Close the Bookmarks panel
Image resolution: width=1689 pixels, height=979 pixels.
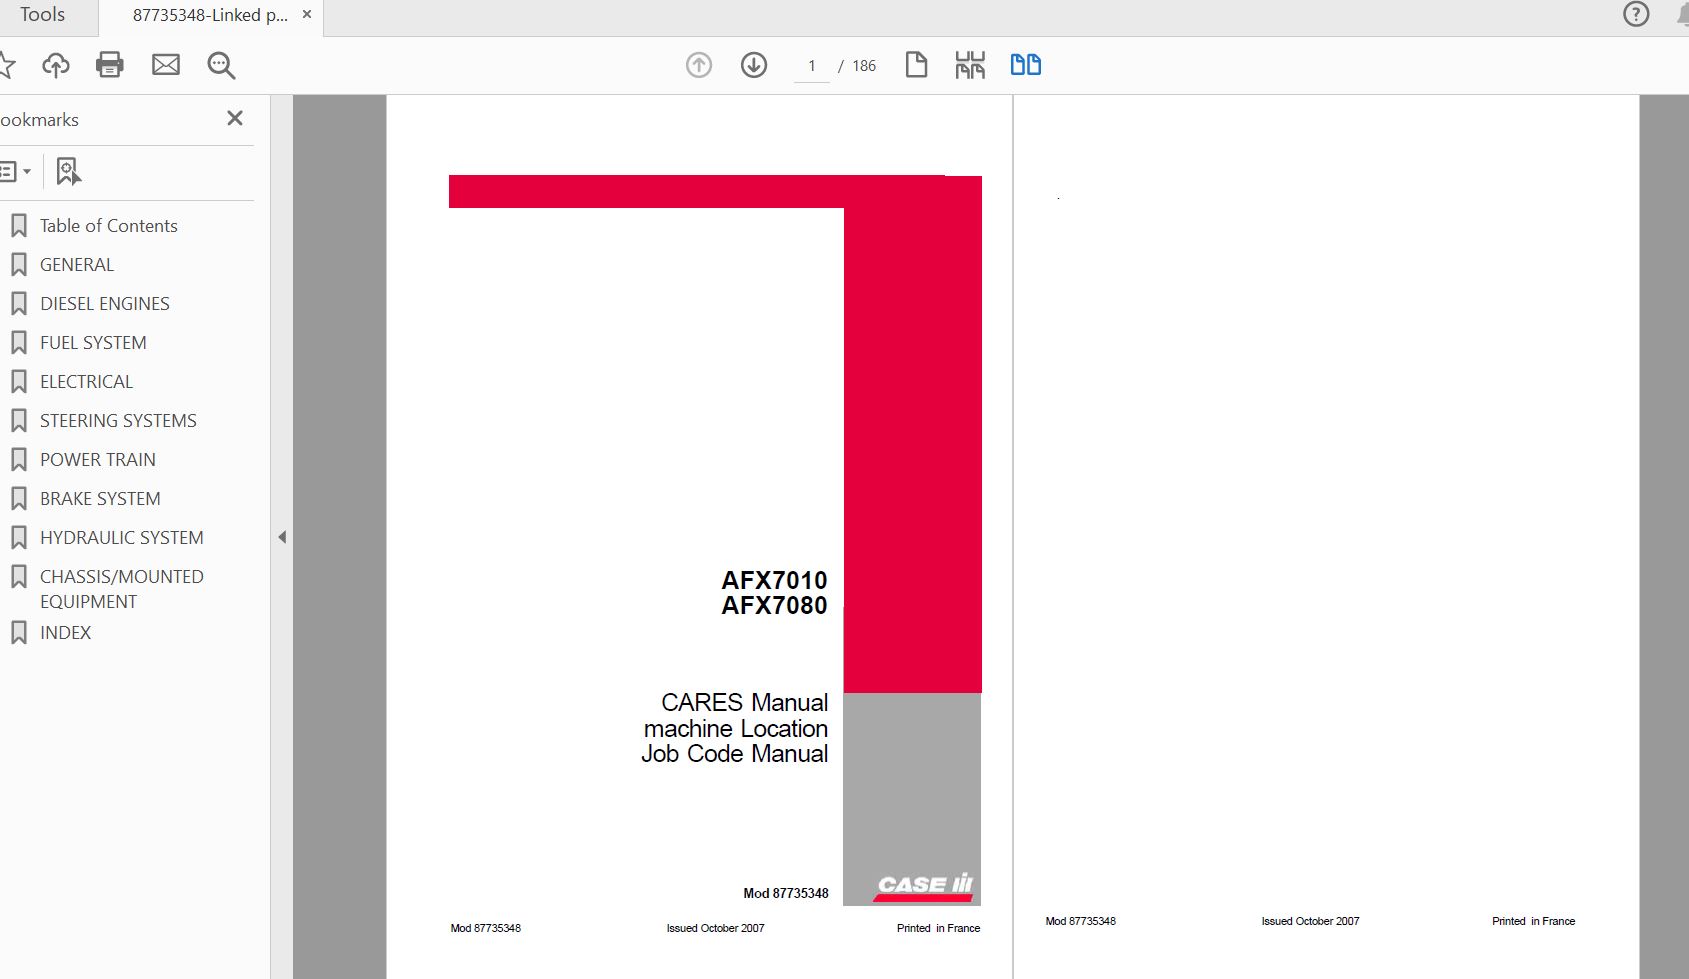point(235,118)
